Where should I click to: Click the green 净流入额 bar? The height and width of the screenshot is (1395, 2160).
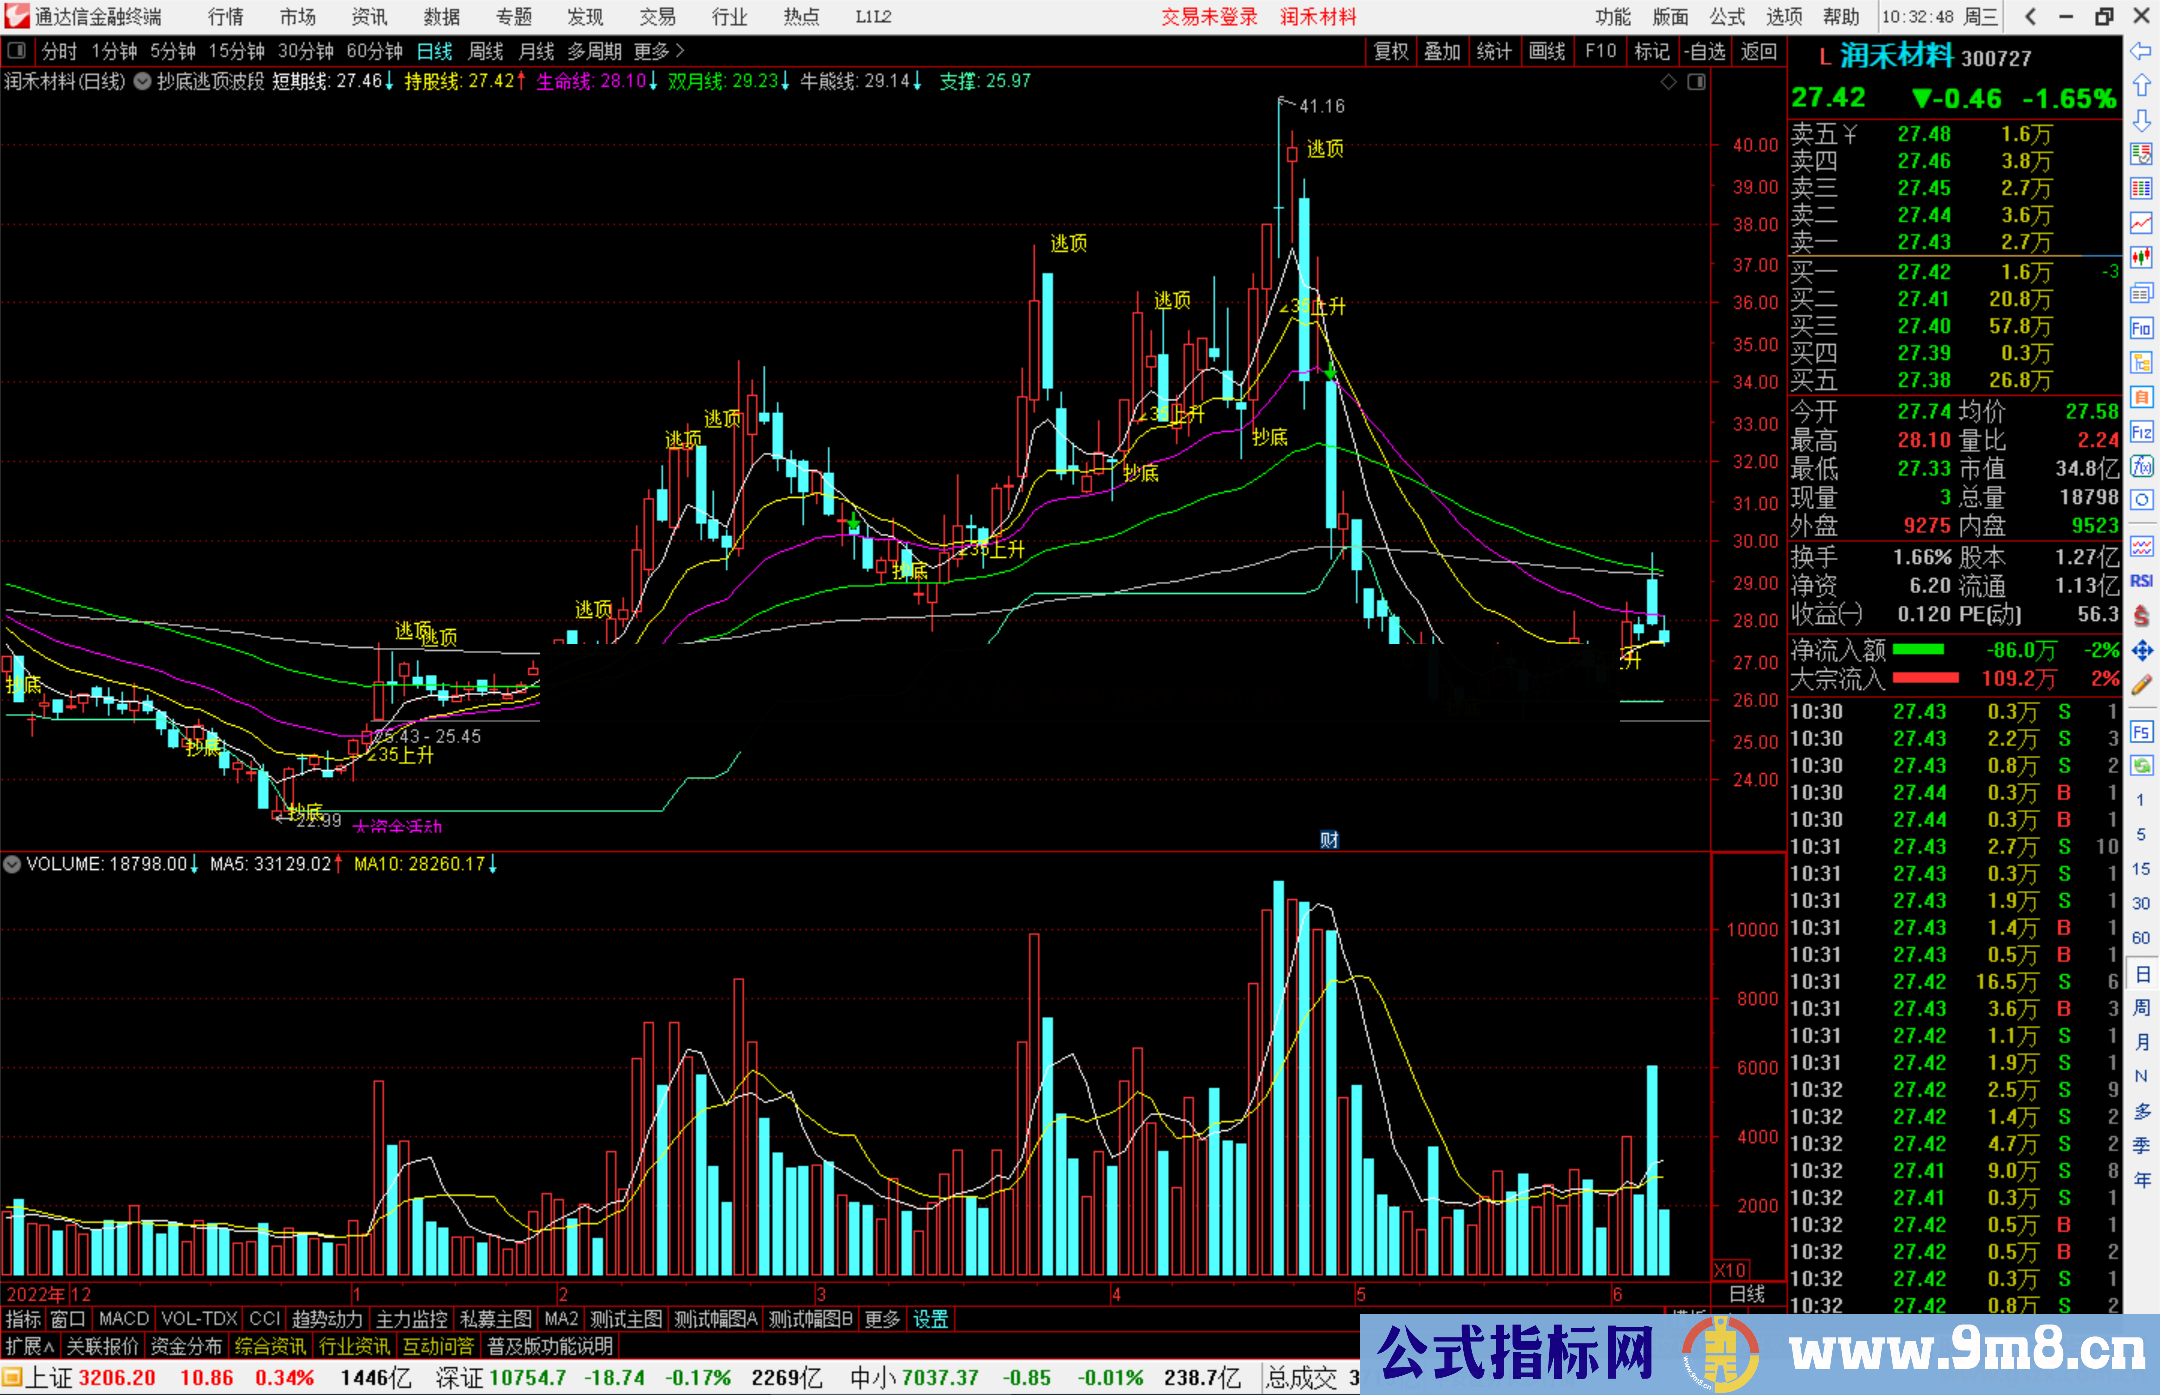tap(1918, 650)
